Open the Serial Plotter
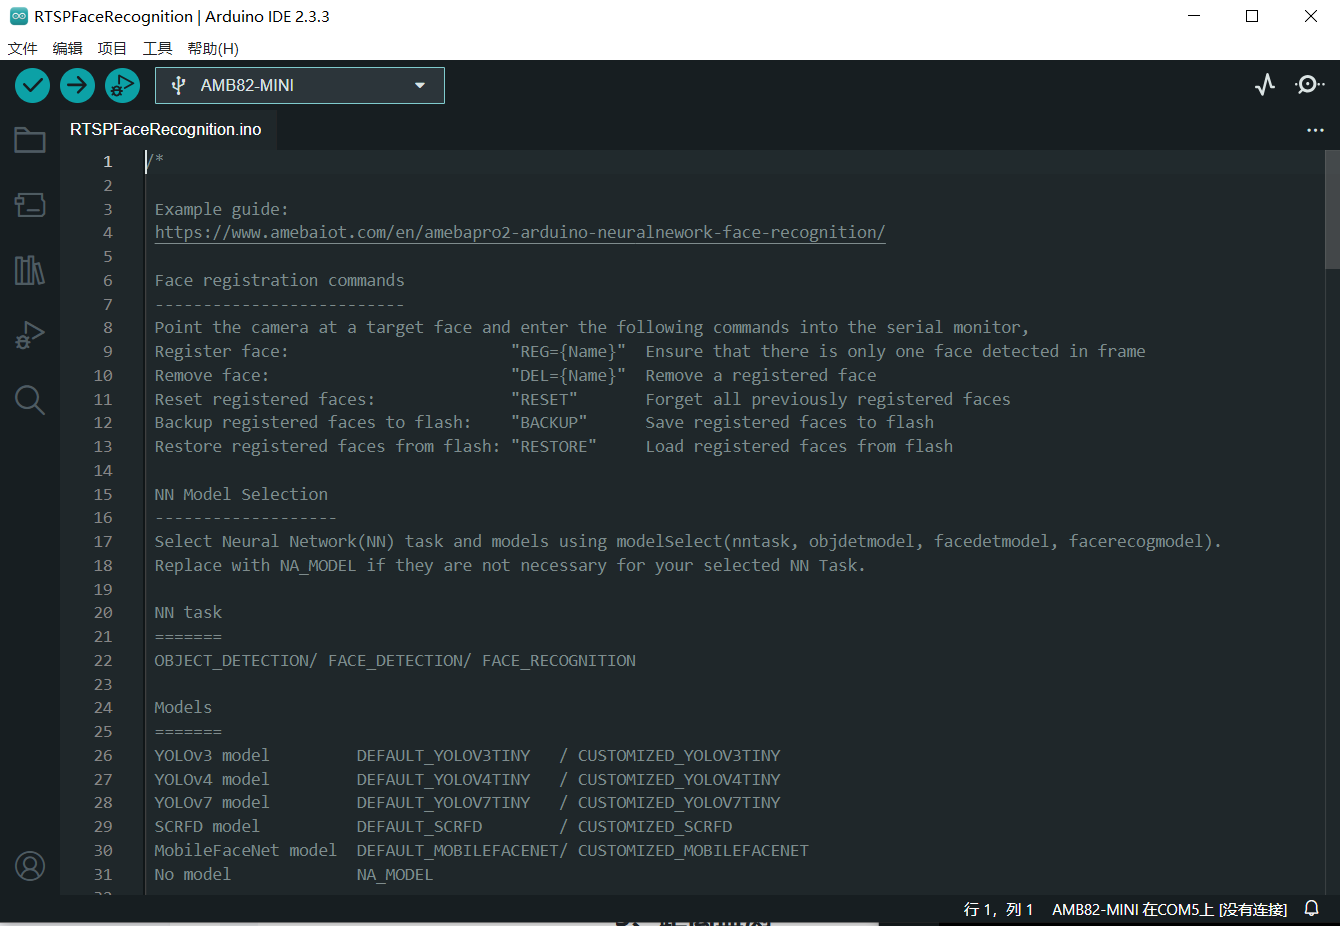This screenshot has width=1340, height=926. (x=1265, y=85)
